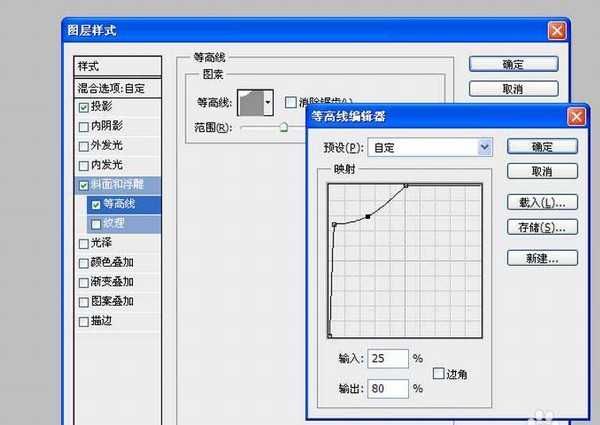
Task: Enable the 消除锯齿 checkbox
Action: click(290, 101)
